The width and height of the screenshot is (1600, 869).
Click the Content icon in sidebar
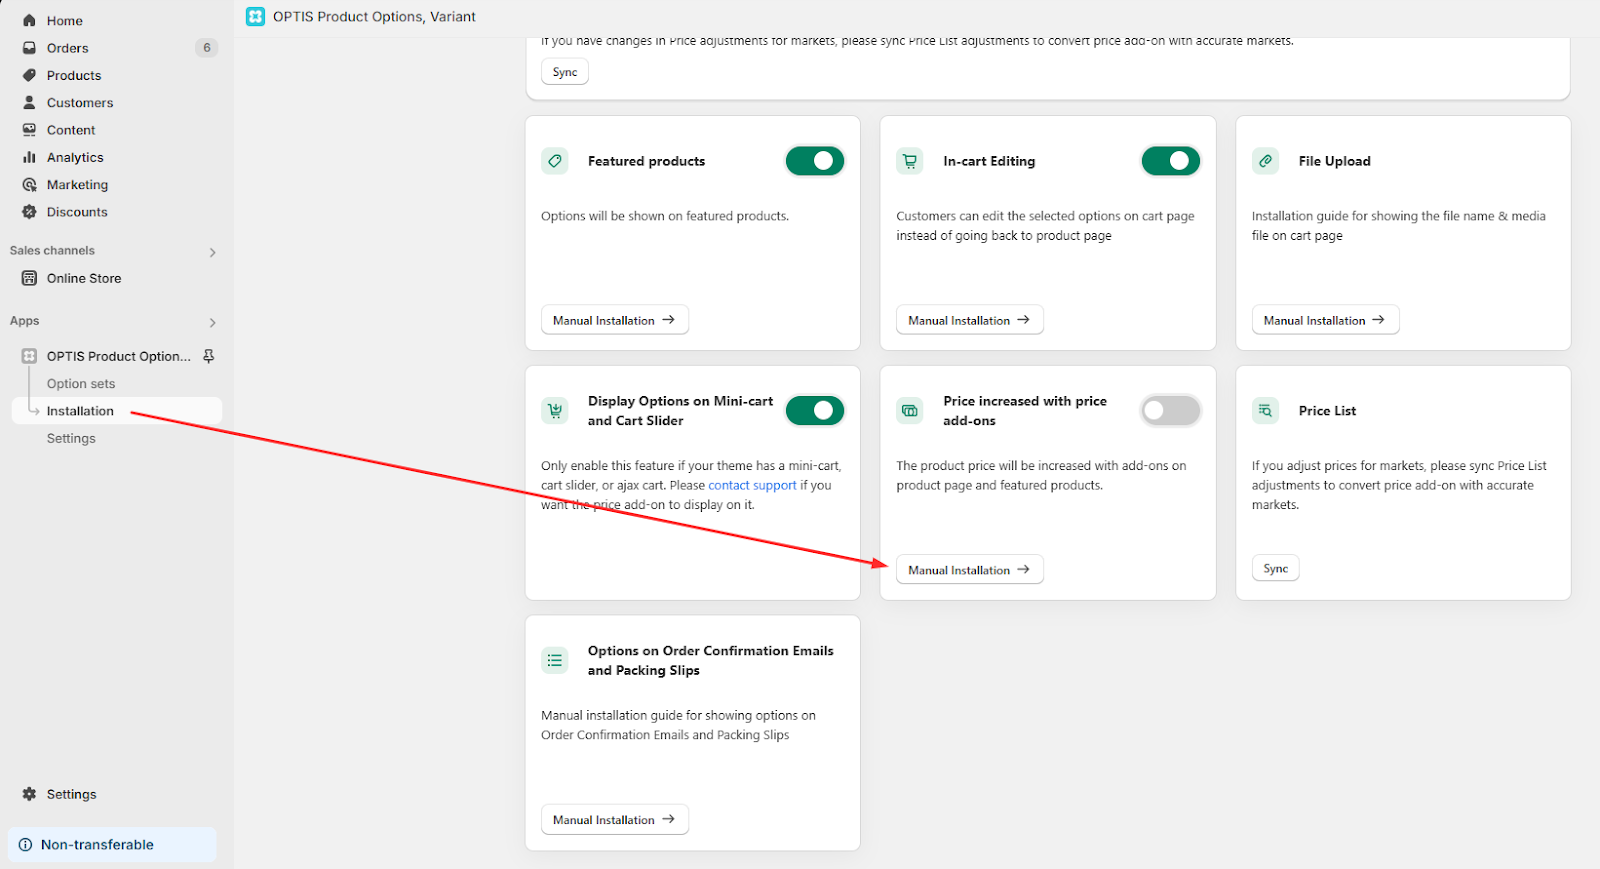tap(29, 130)
